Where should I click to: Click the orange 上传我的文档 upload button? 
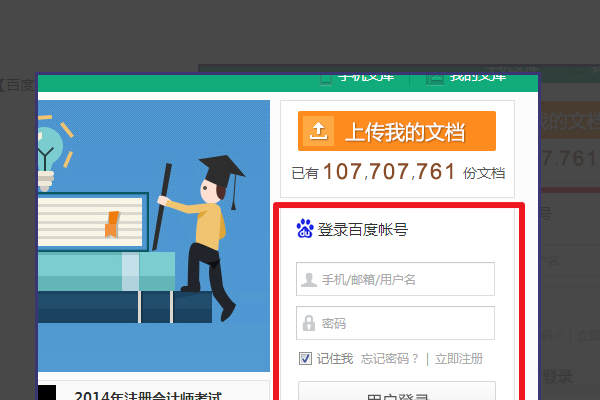(397, 131)
